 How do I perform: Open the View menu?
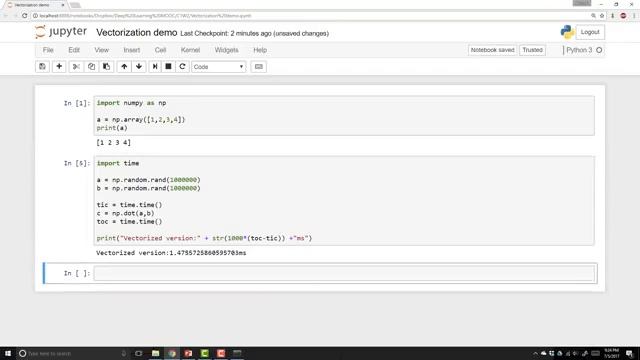[x=102, y=50]
